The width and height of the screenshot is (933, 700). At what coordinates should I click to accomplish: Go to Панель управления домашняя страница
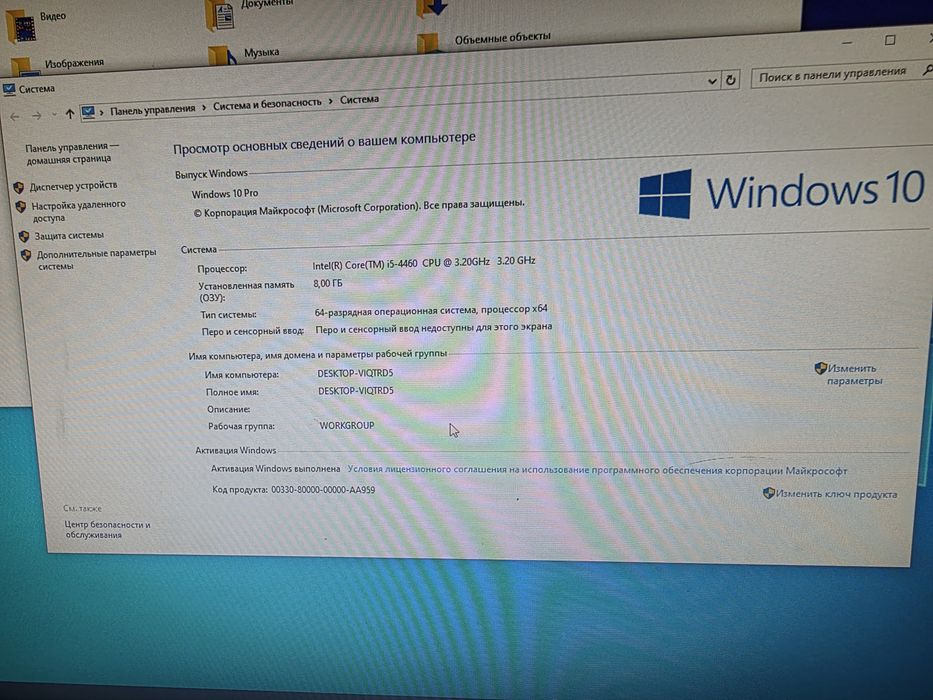70,152
